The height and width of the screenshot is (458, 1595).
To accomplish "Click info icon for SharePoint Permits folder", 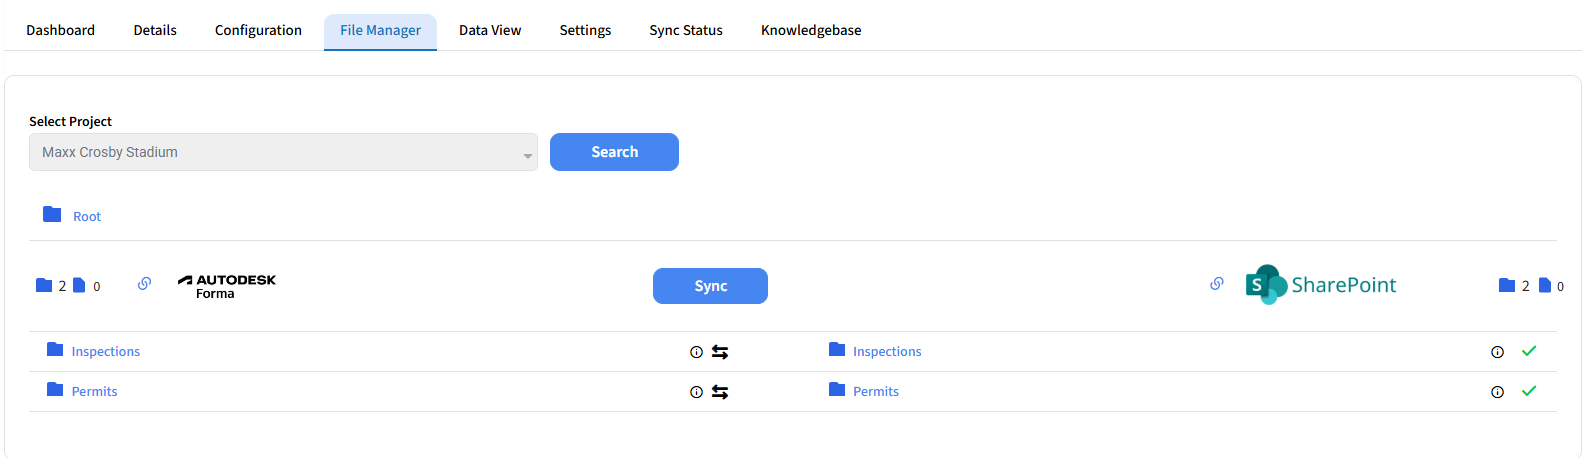I will coord(1497,392).
